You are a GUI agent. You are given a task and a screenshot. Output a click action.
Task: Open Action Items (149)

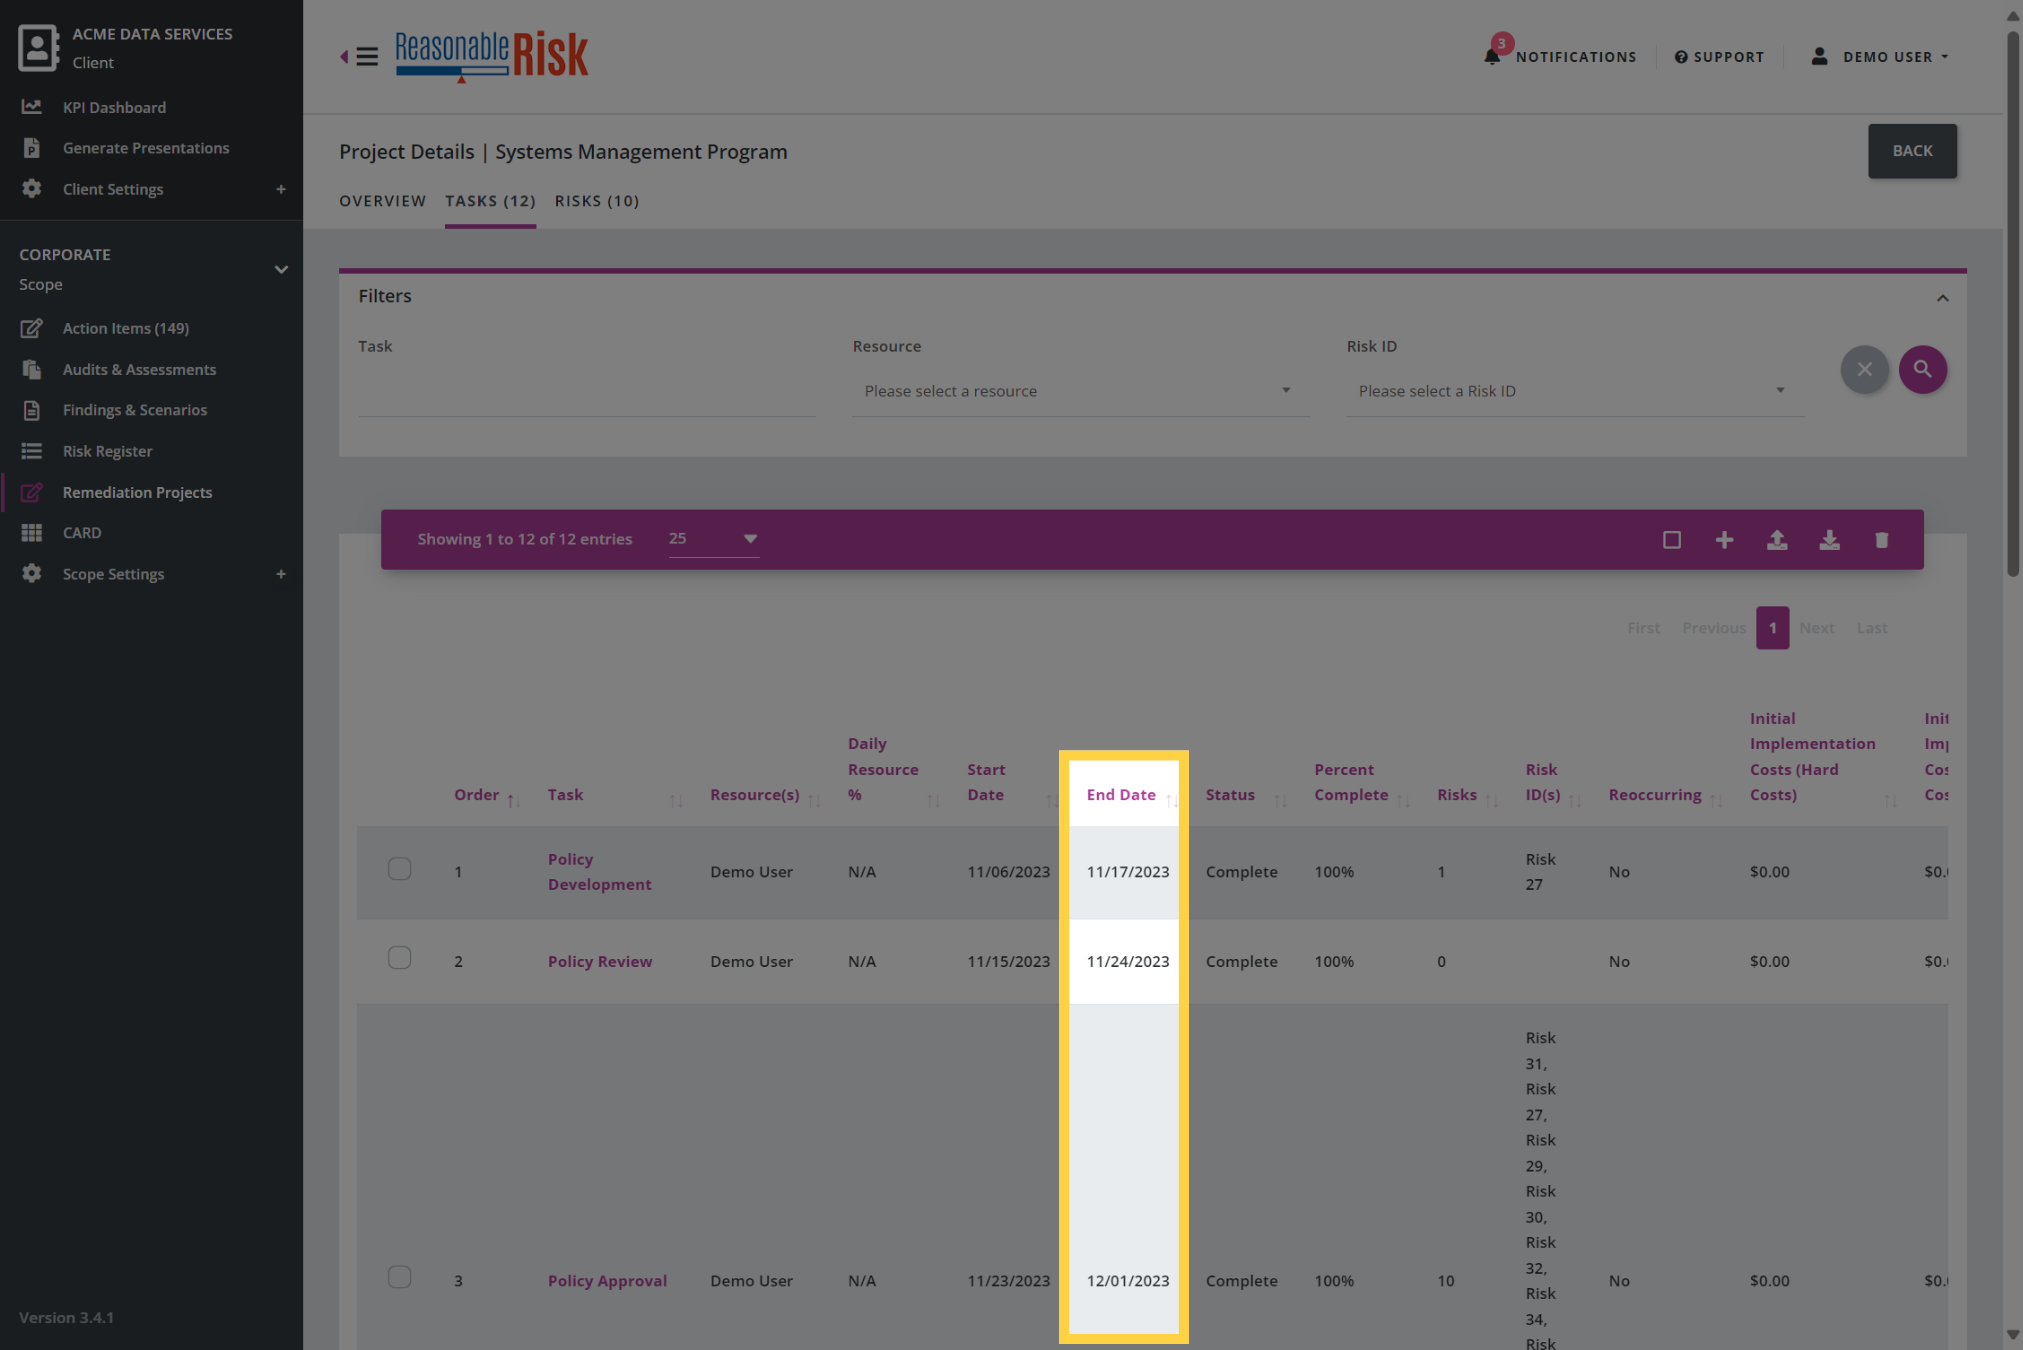tap(126, 328)
